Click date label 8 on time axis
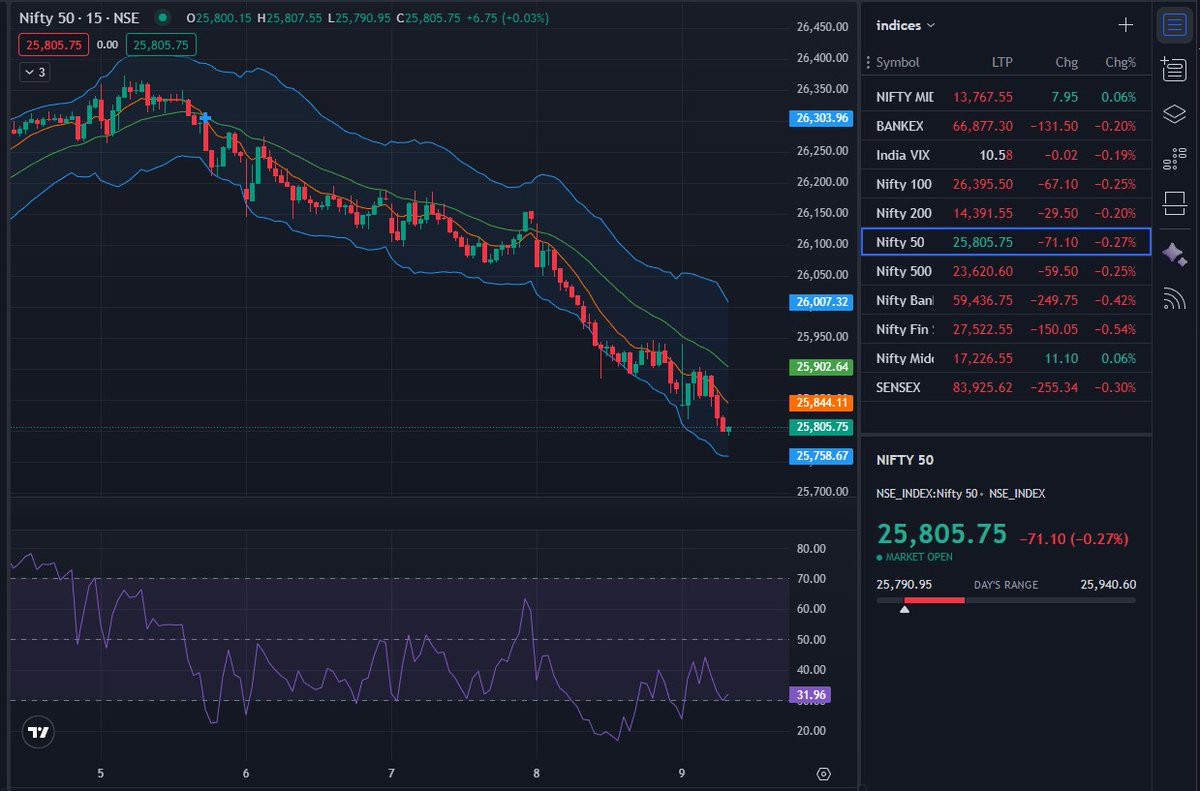 tap(537, 773)
